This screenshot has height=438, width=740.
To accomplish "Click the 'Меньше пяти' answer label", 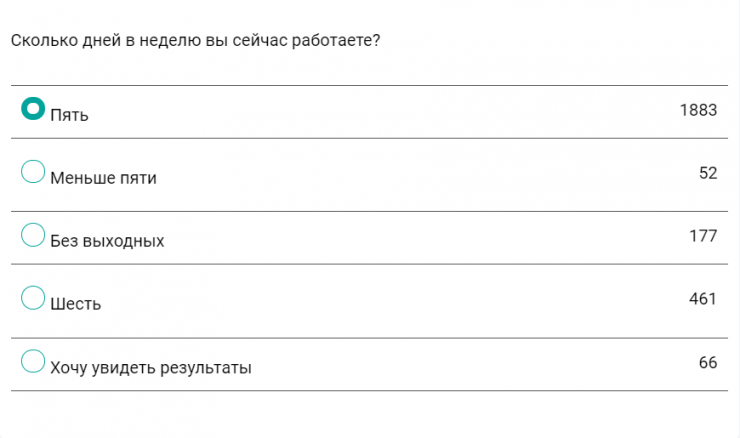I will (103, 178).
